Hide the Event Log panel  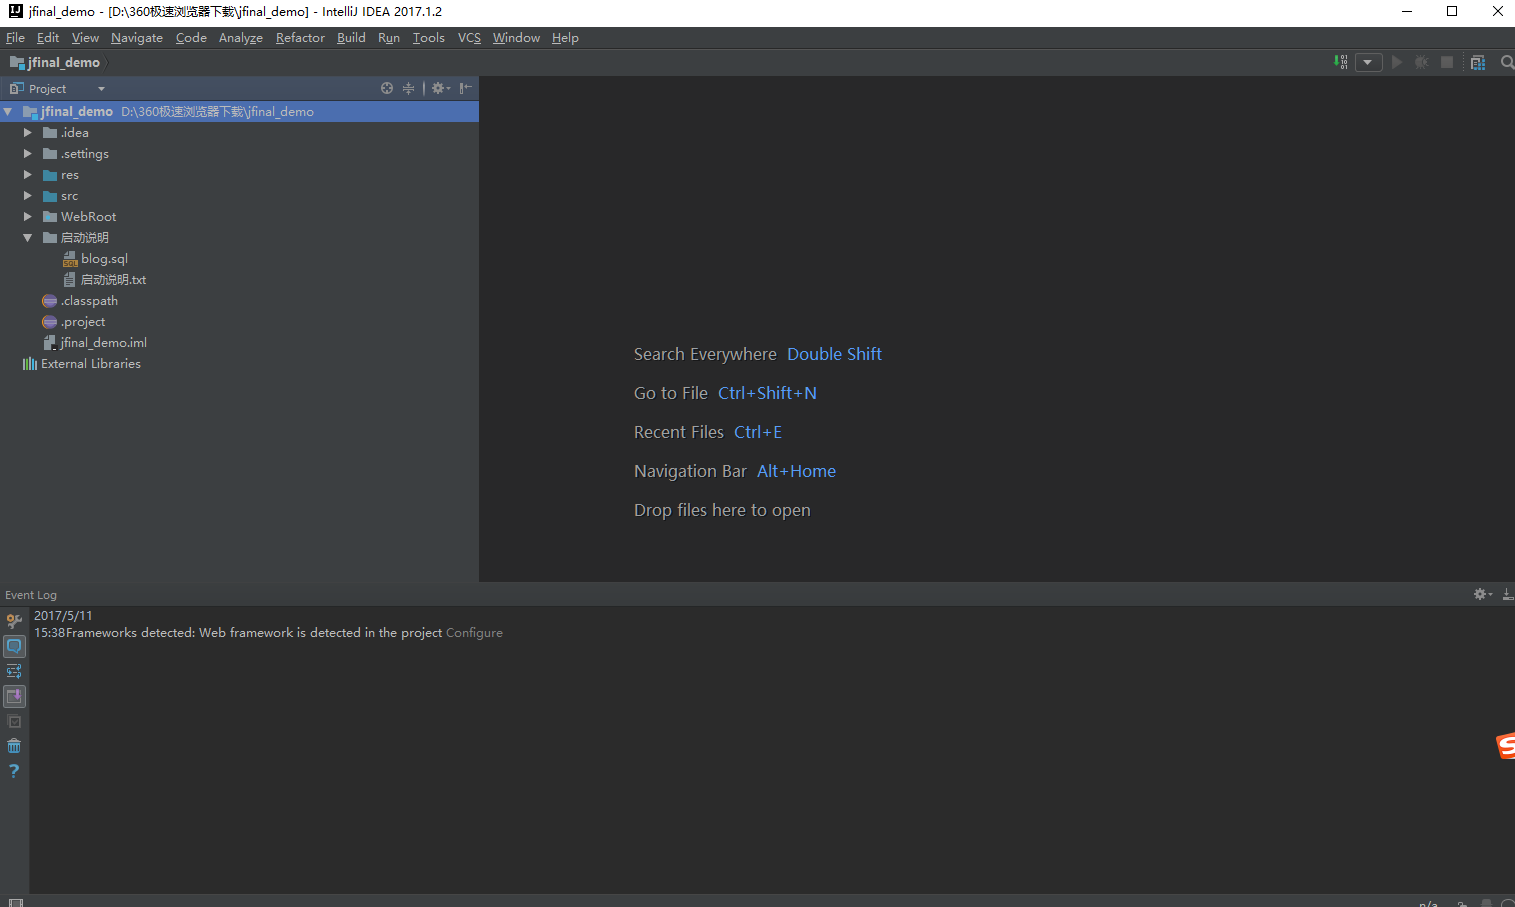pyautogui.click(x=1507, y=594)
